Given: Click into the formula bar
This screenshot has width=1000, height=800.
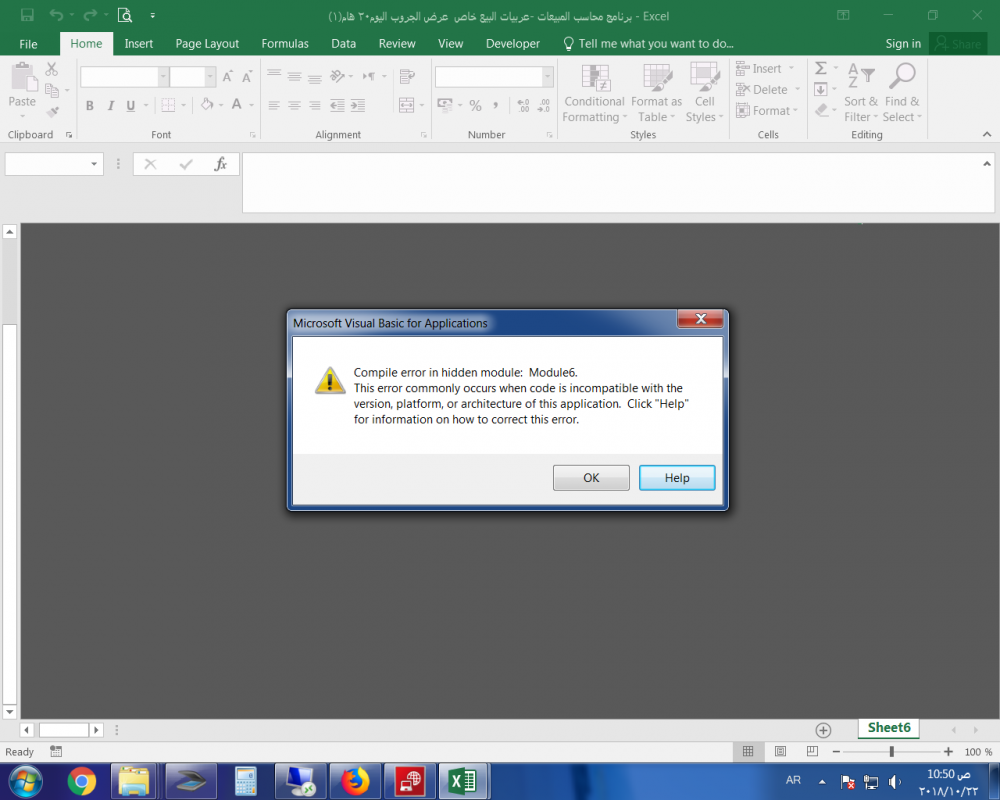Looking at the screenshot, I should coord(617,182).
